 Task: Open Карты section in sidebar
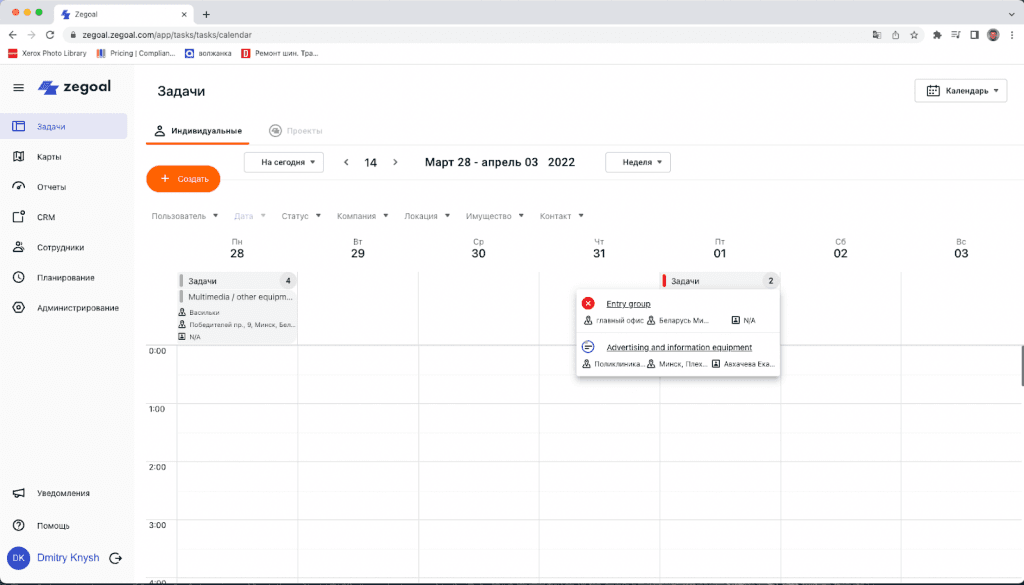pos(49,157)
